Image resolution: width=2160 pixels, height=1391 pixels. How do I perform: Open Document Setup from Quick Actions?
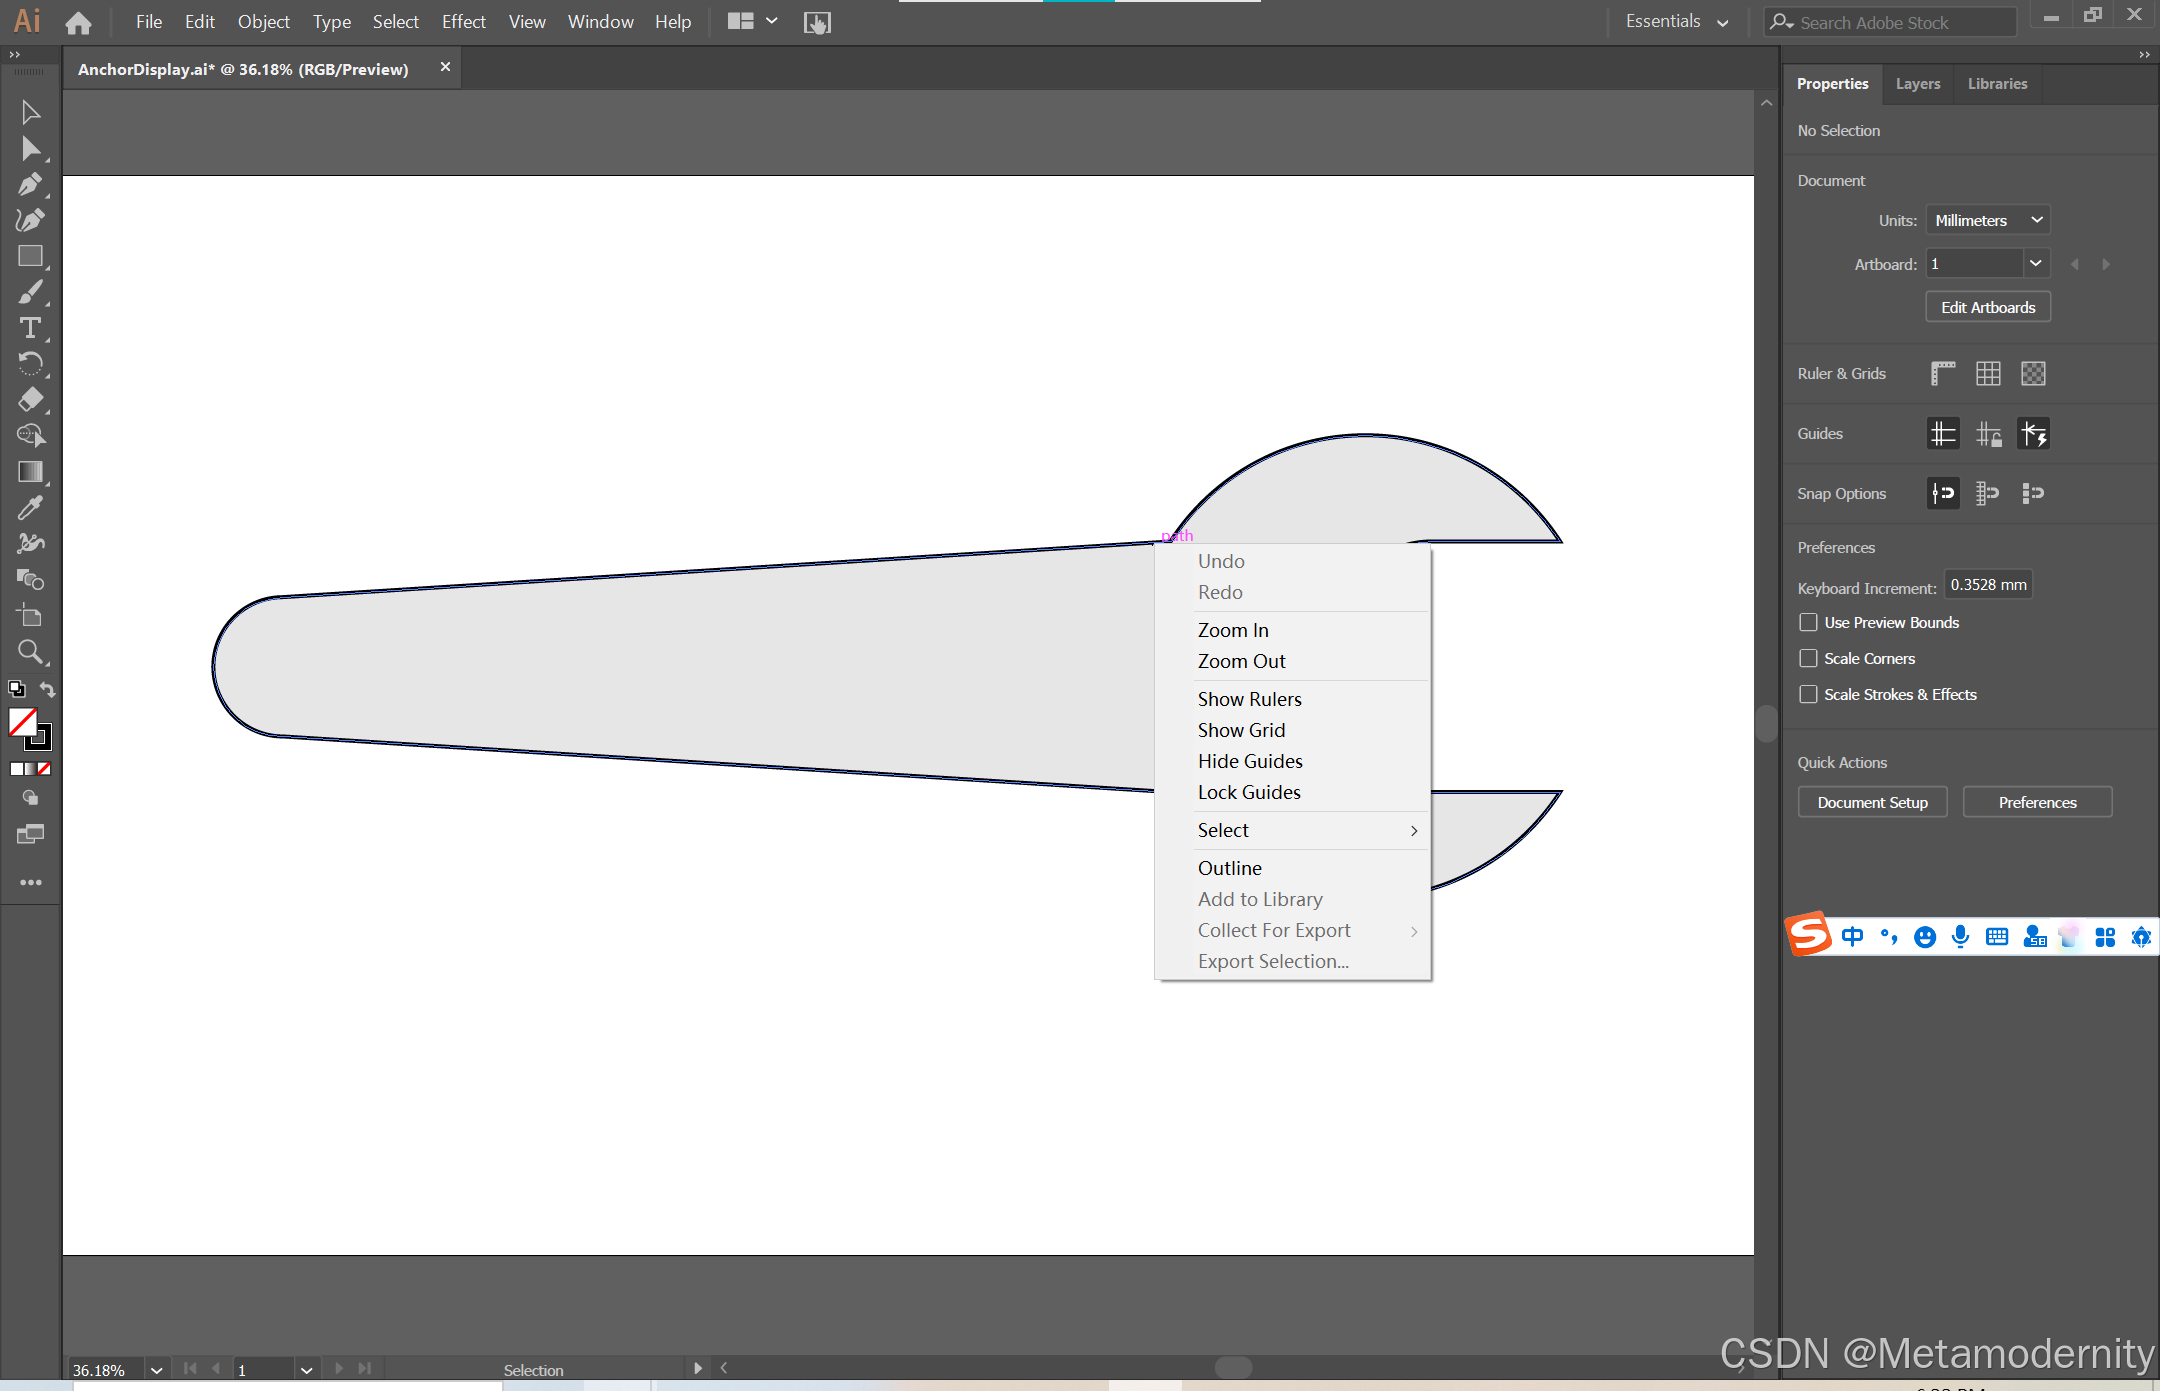tap(1872, 802)
